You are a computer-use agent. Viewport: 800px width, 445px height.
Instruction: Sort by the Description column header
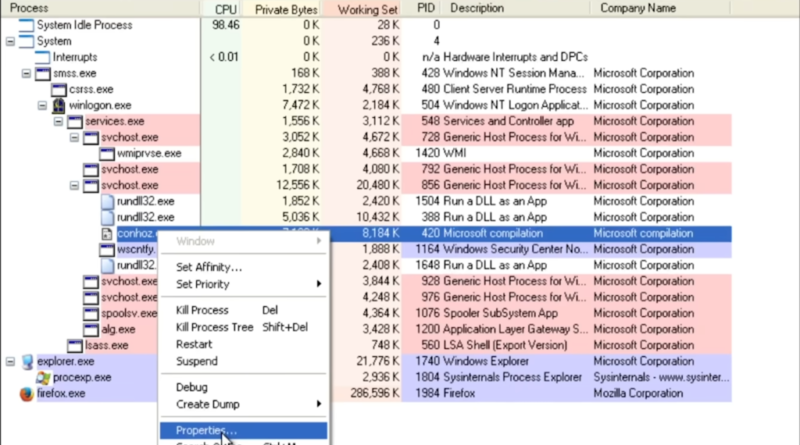(517, 8)
